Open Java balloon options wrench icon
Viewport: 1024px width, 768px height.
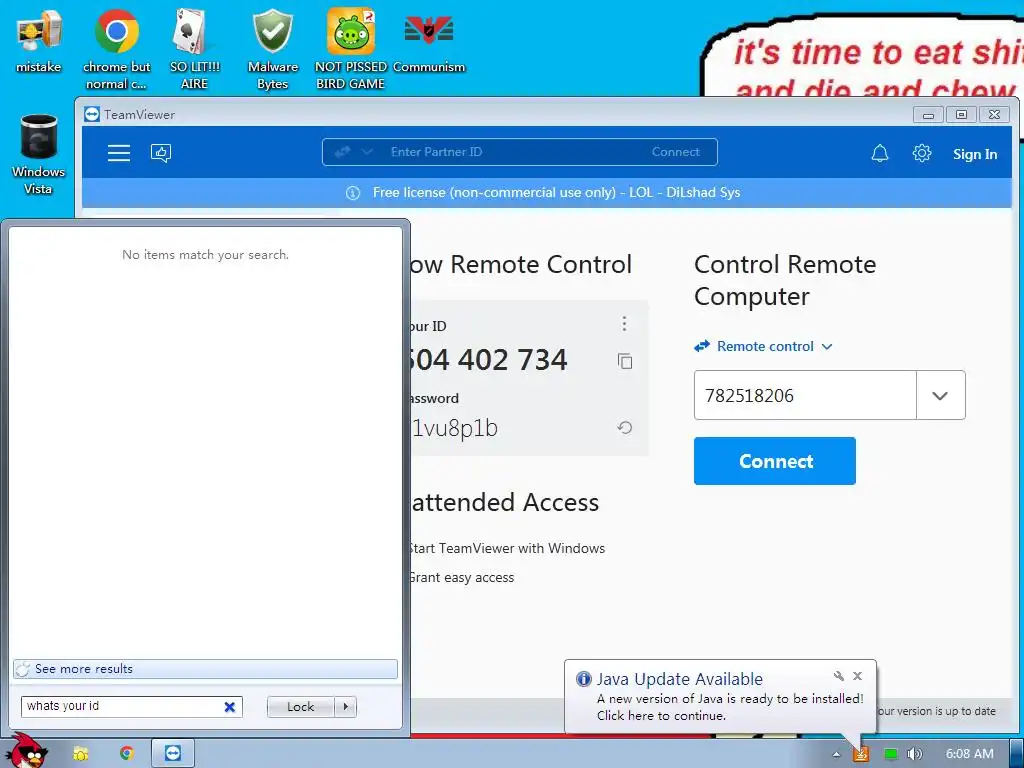839,676
